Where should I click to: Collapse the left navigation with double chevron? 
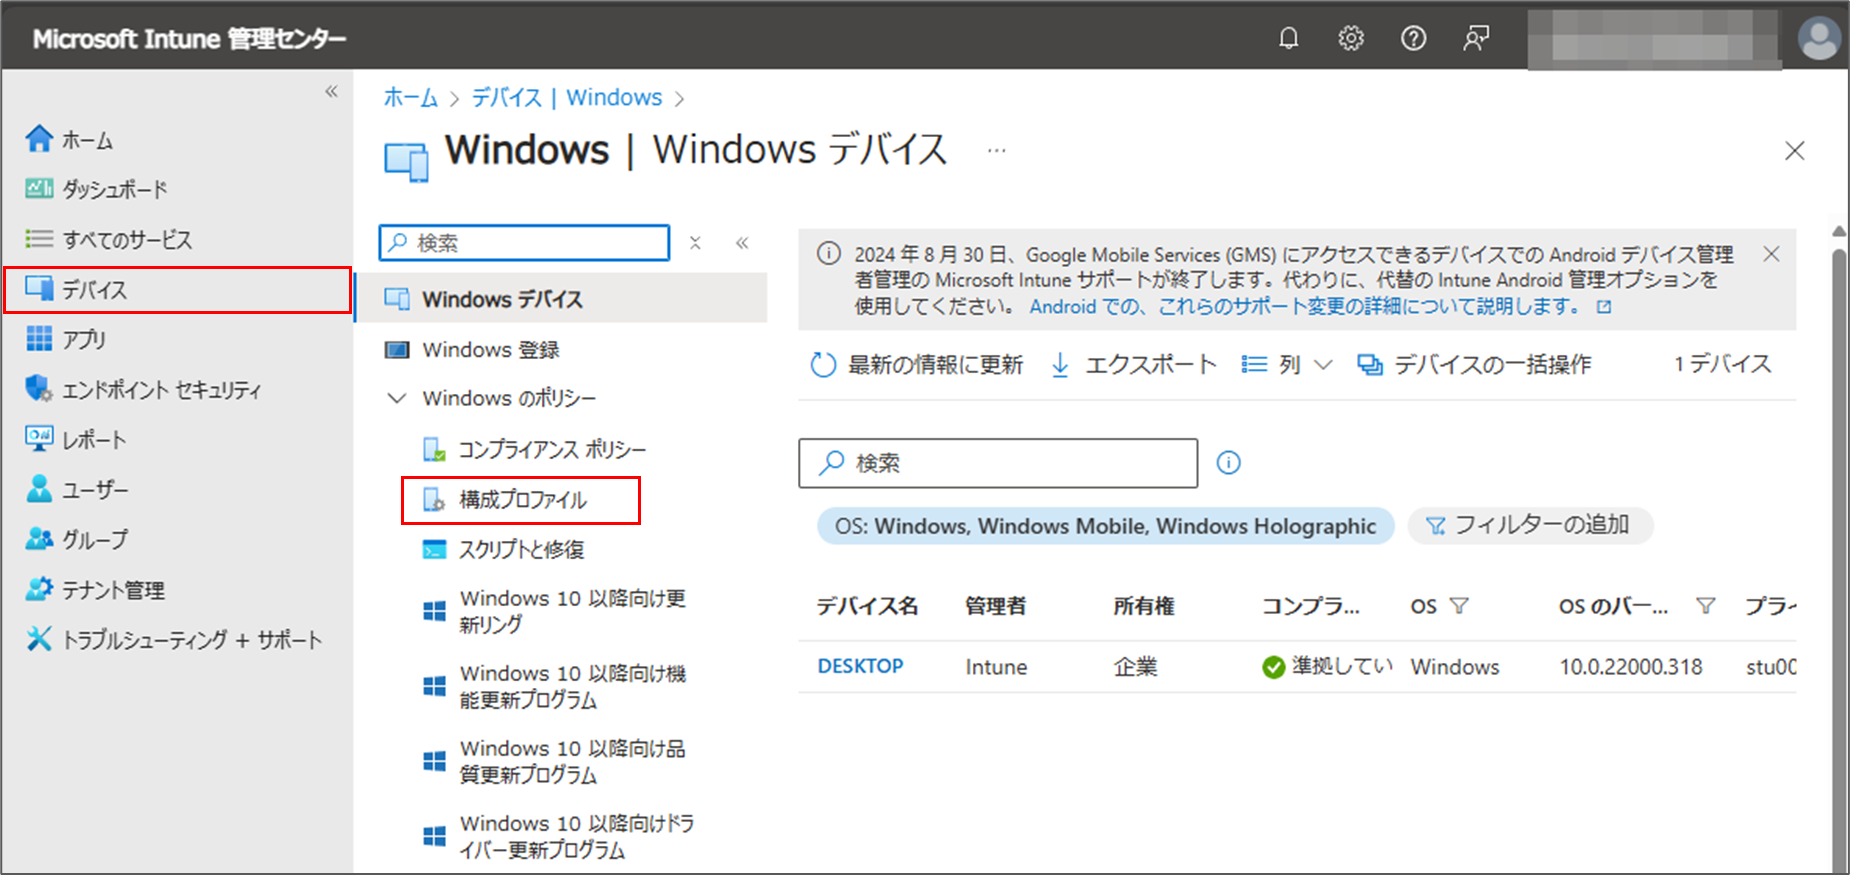331,92
